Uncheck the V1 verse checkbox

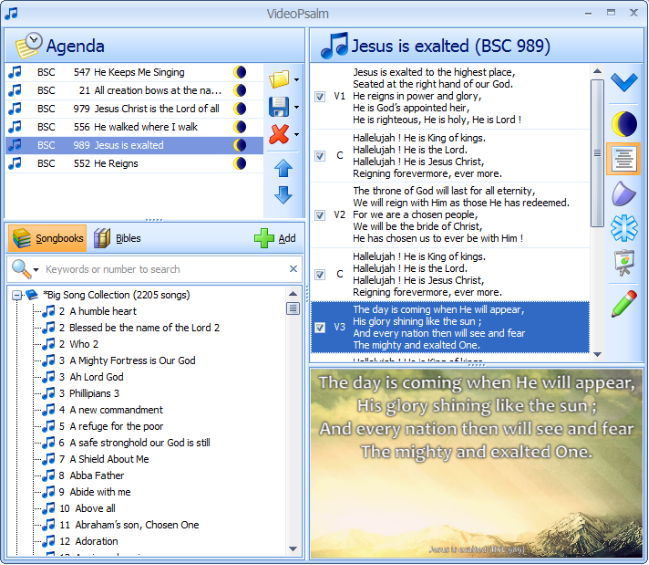coord(320,97)
